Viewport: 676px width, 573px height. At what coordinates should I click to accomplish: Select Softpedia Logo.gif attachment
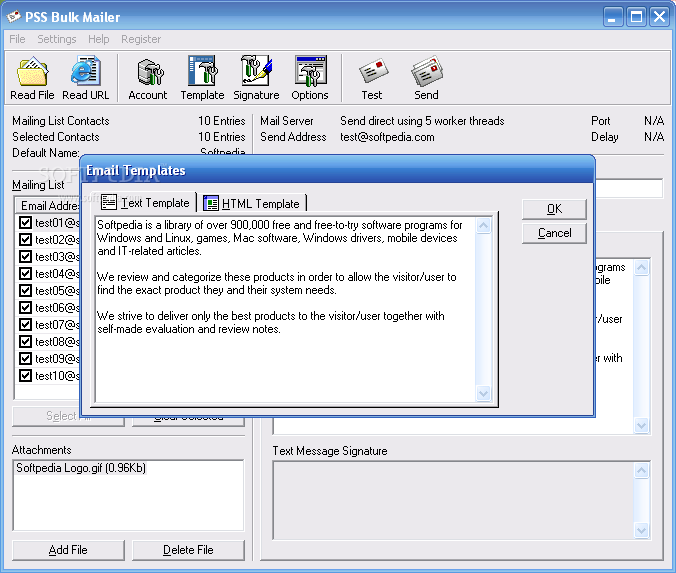click(81, 468)
